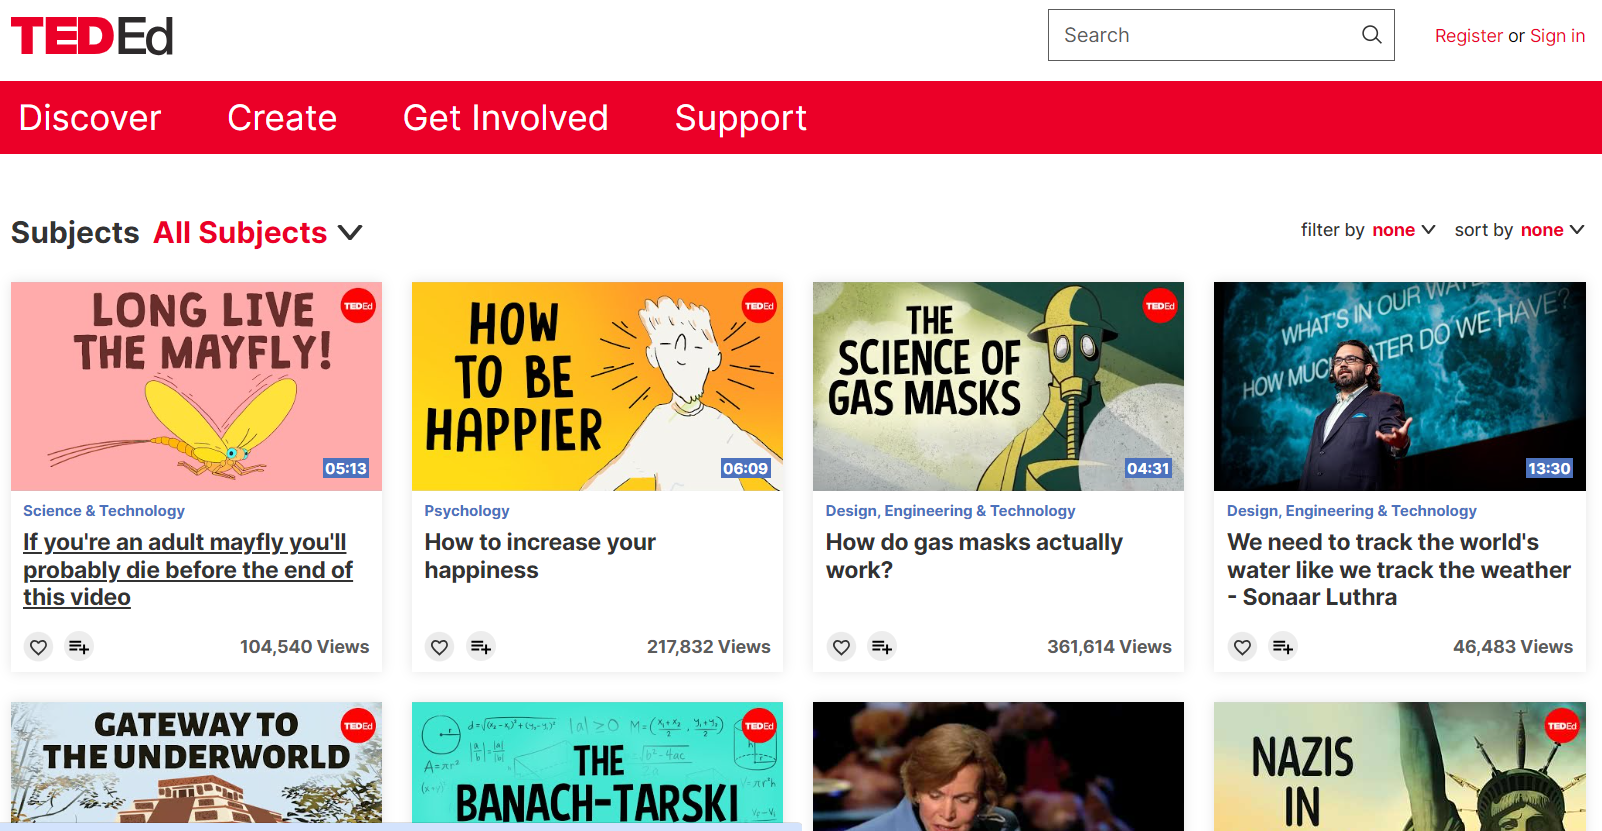Expand the All Subjects dropdown
1602x831 pixels.
coord(257,233)
